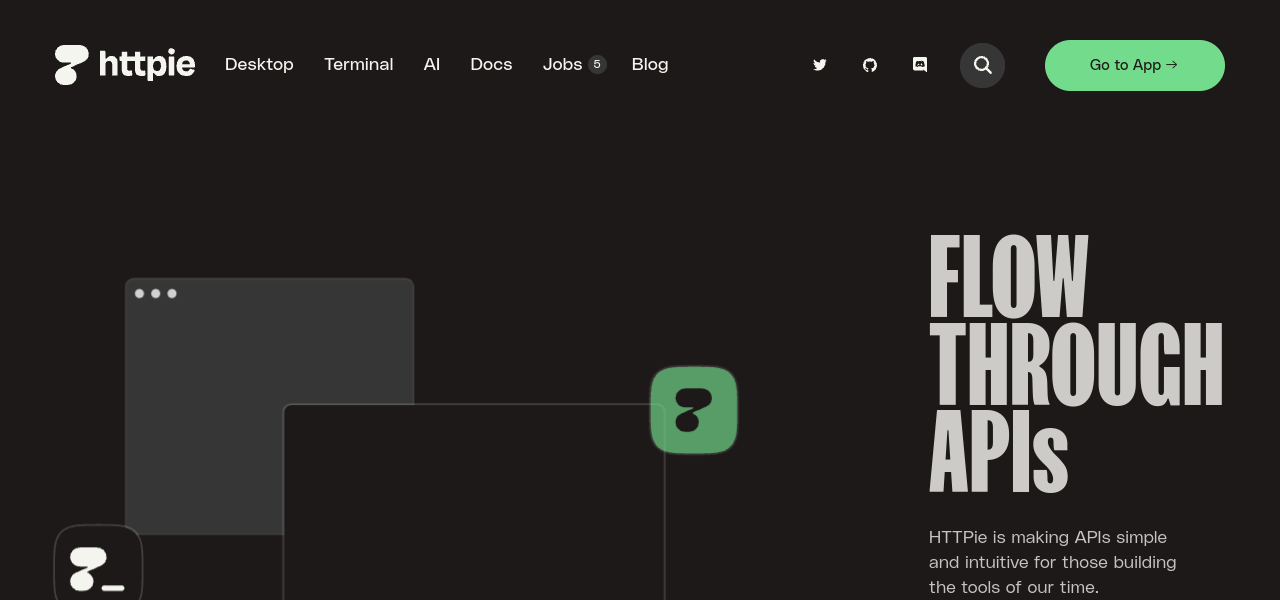Click the dark outlined front window panel
1280x600 pixels.
tap(474, 500)
